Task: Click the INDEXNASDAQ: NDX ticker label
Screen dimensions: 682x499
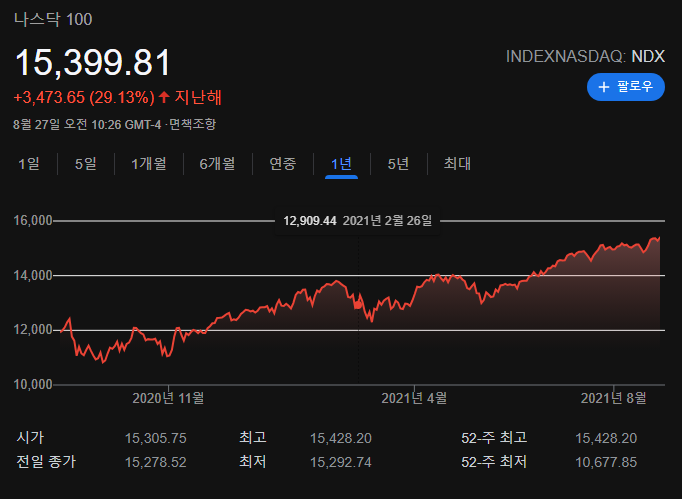Action: [585, 57]
